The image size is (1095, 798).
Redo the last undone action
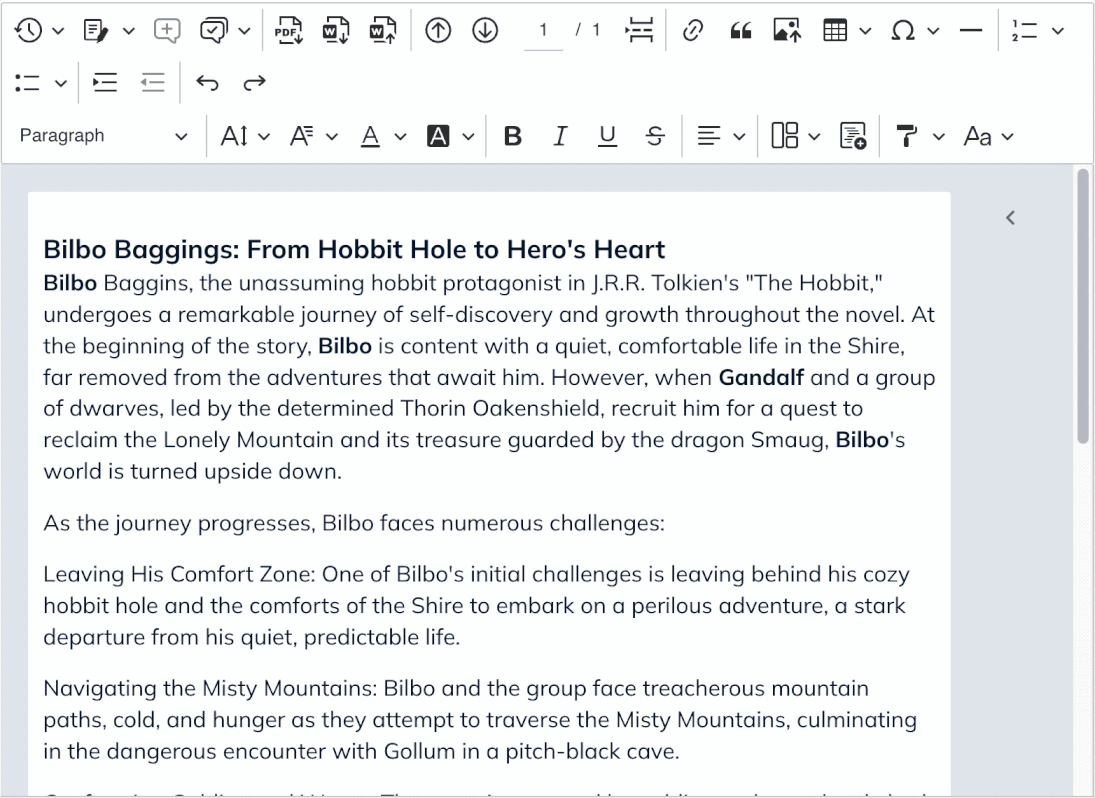pos(255,83)
